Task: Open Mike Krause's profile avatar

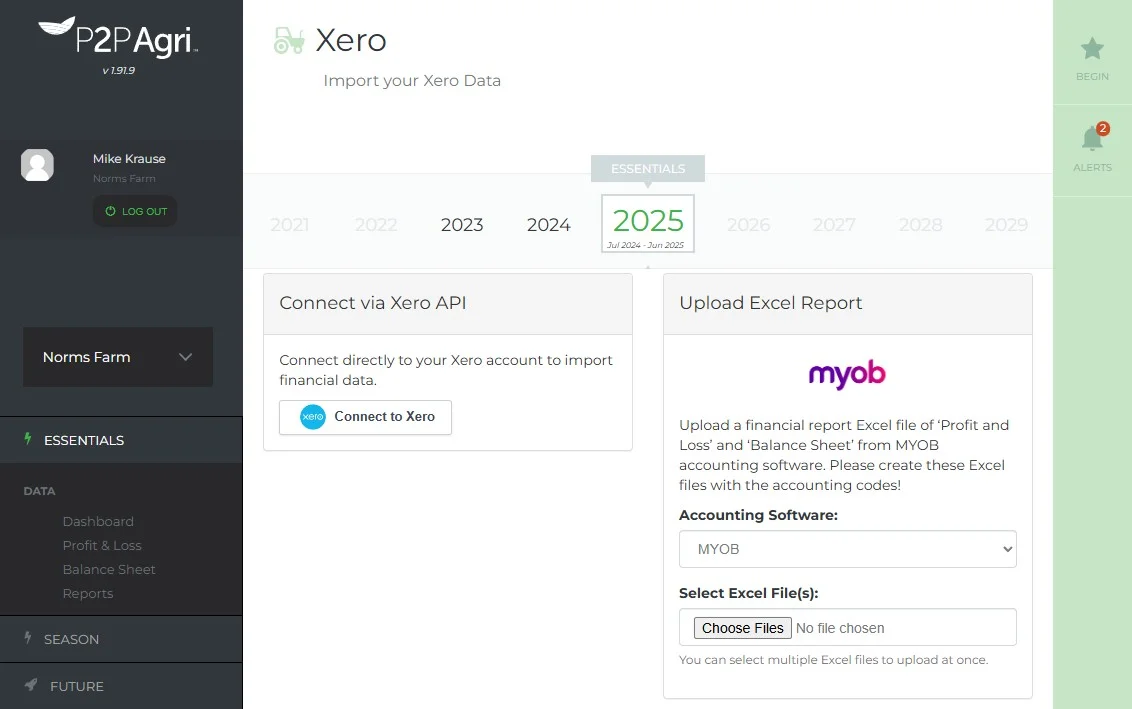Action: 38,165
